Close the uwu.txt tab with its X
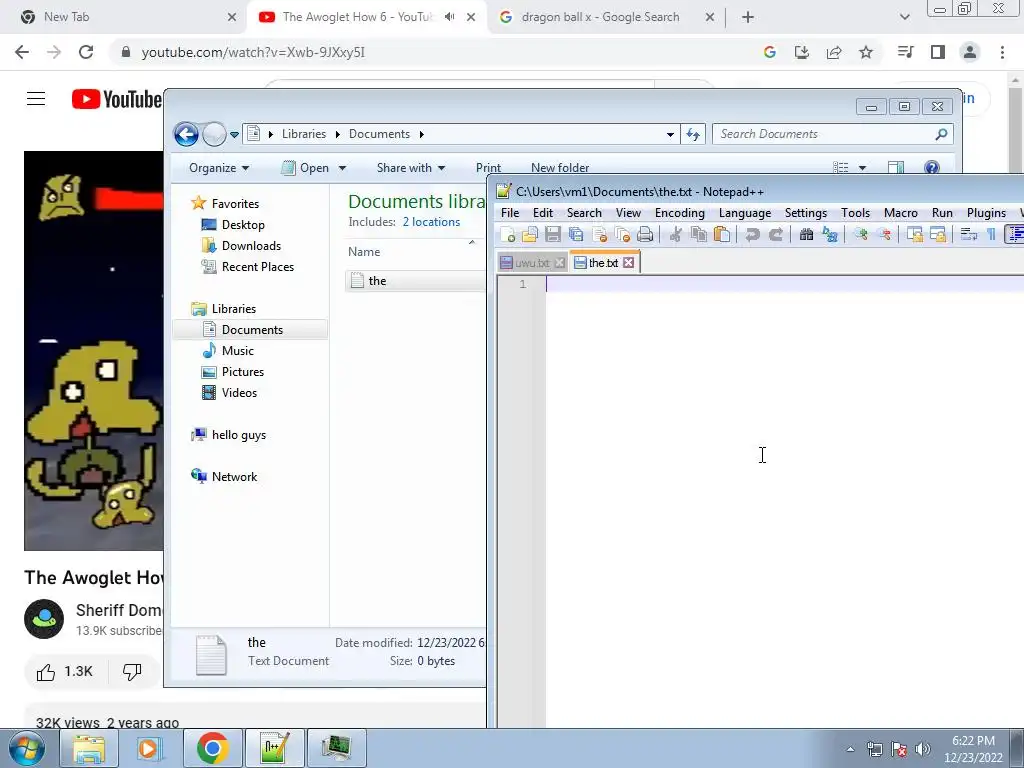 (x=559, y=263)
